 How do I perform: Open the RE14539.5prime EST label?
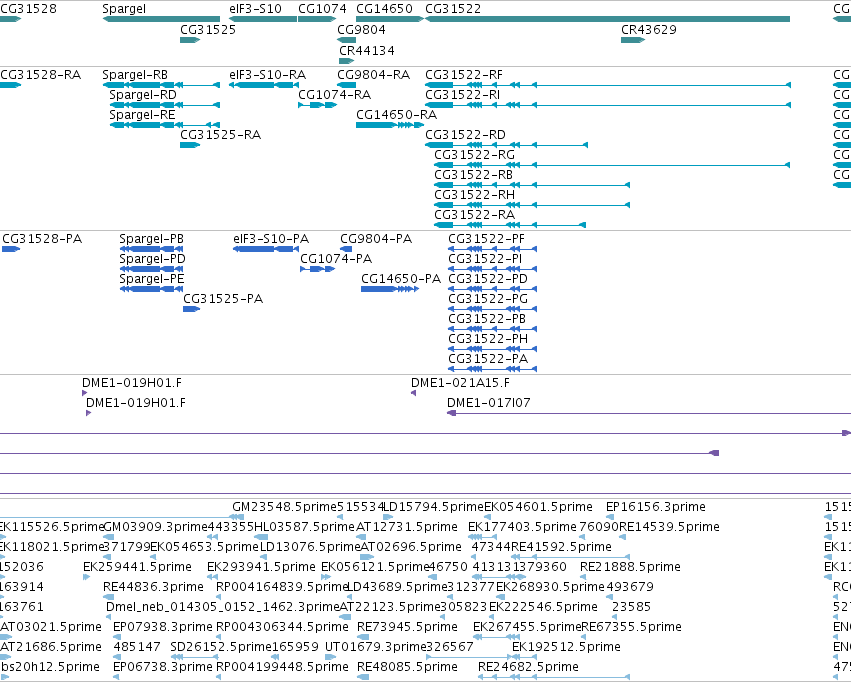[669, 527]
